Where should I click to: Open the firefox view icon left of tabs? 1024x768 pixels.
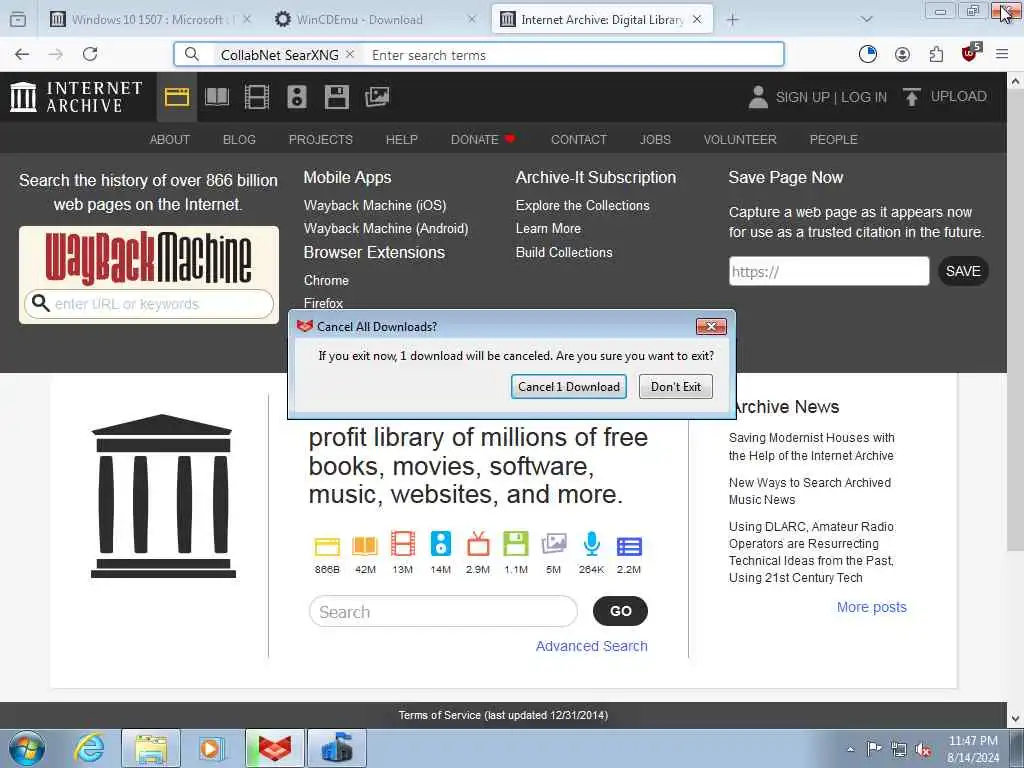coord(18,20)
